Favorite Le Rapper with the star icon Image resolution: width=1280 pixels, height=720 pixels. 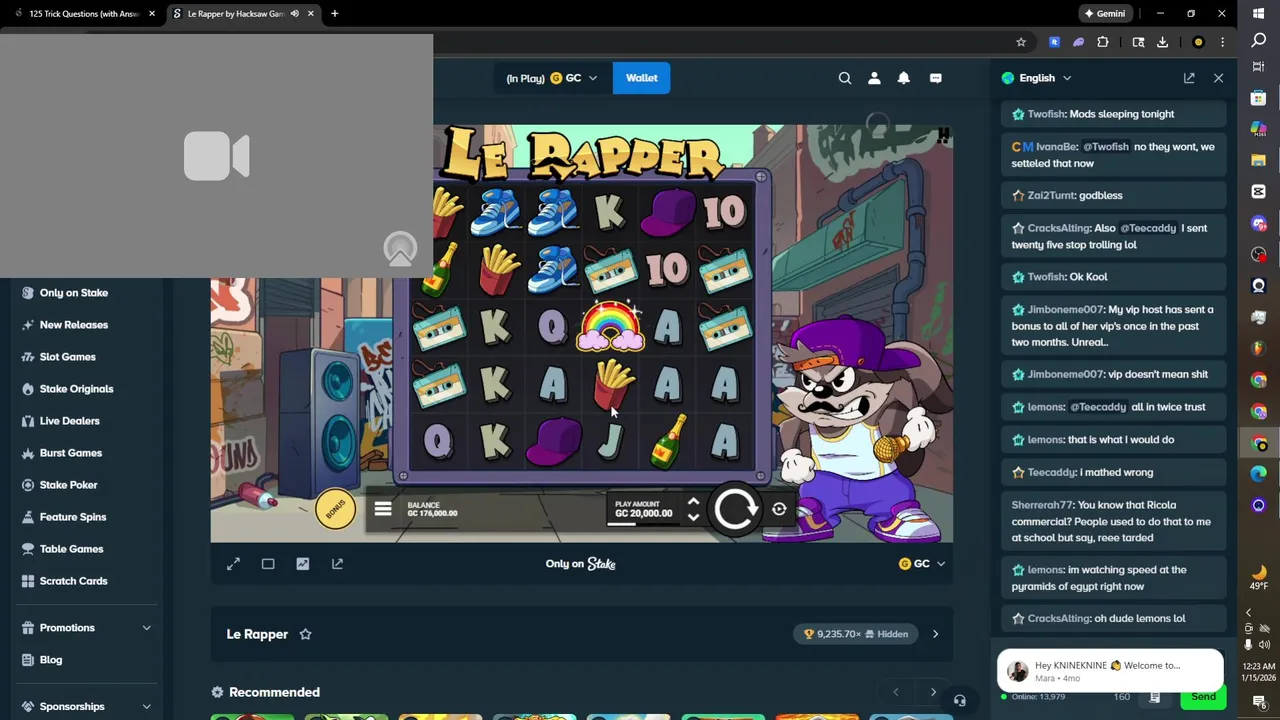305,634
